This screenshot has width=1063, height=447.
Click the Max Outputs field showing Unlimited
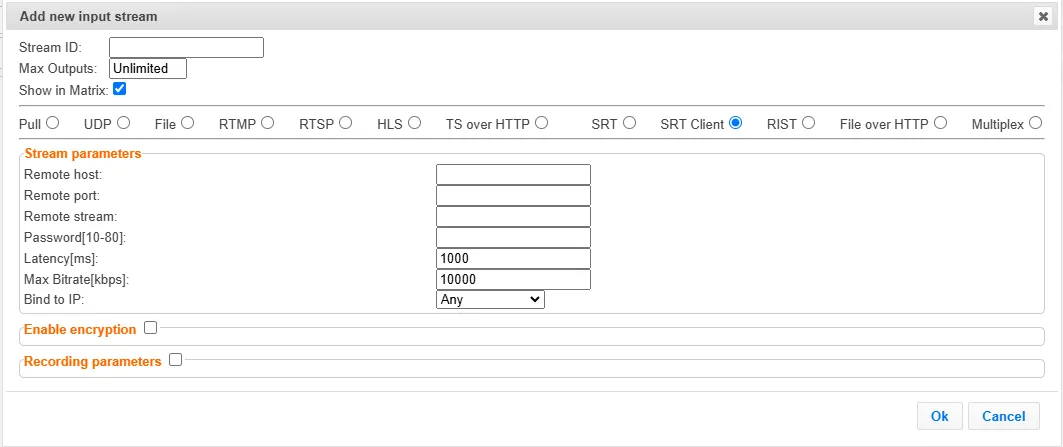click(147, 69)
